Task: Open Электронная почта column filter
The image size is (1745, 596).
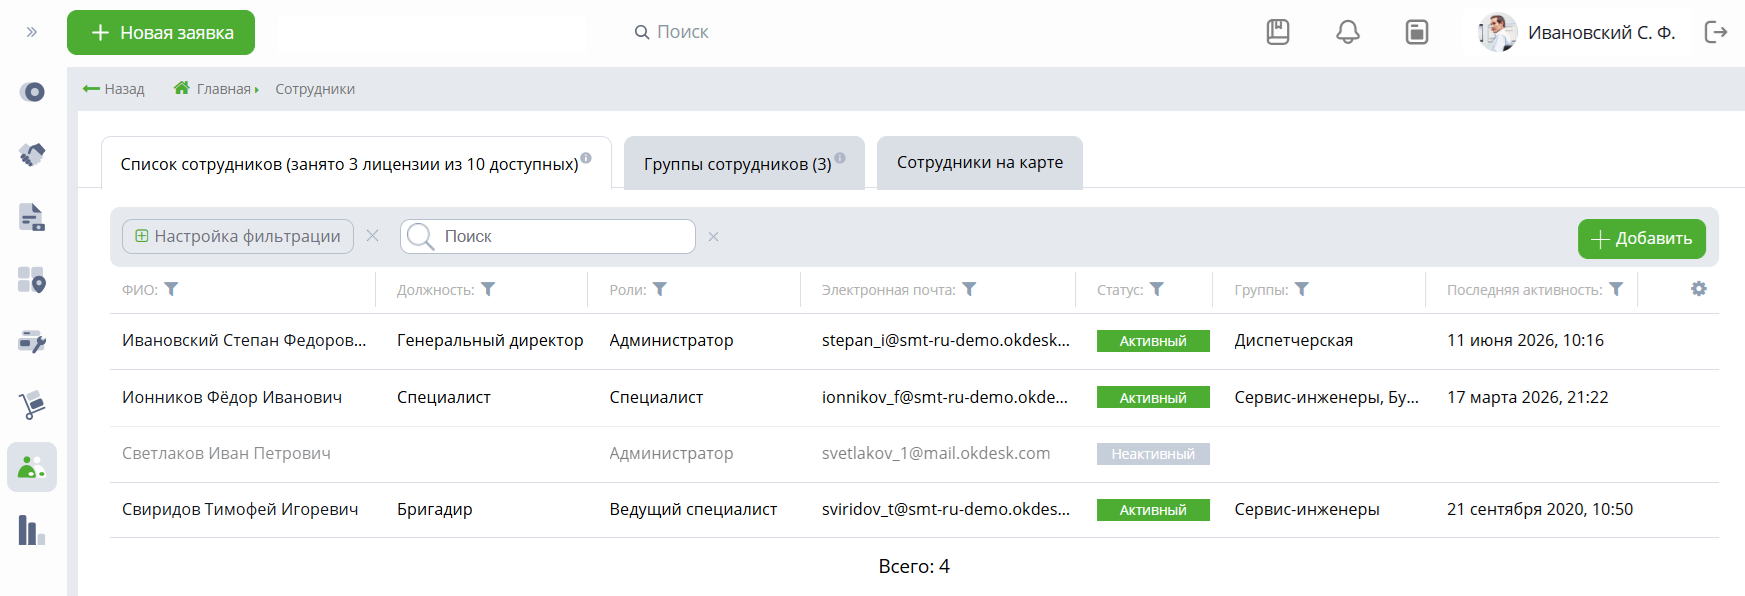Action: pyautogui.click(x=969, y=289)
